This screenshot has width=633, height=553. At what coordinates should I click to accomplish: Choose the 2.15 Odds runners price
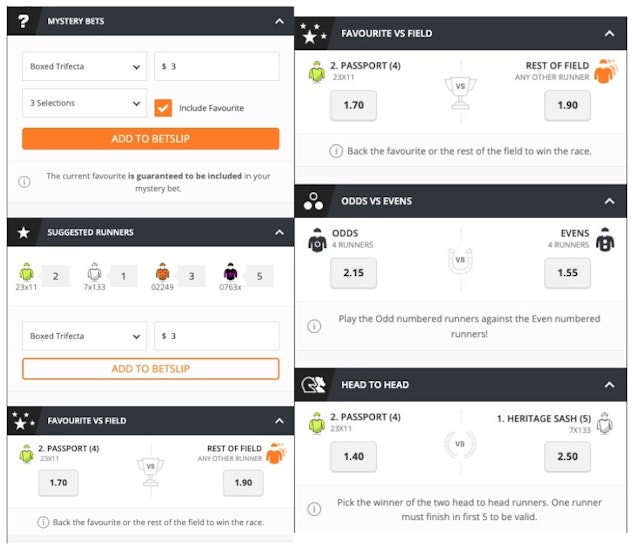pyautogui.click(x=354, y=273)
